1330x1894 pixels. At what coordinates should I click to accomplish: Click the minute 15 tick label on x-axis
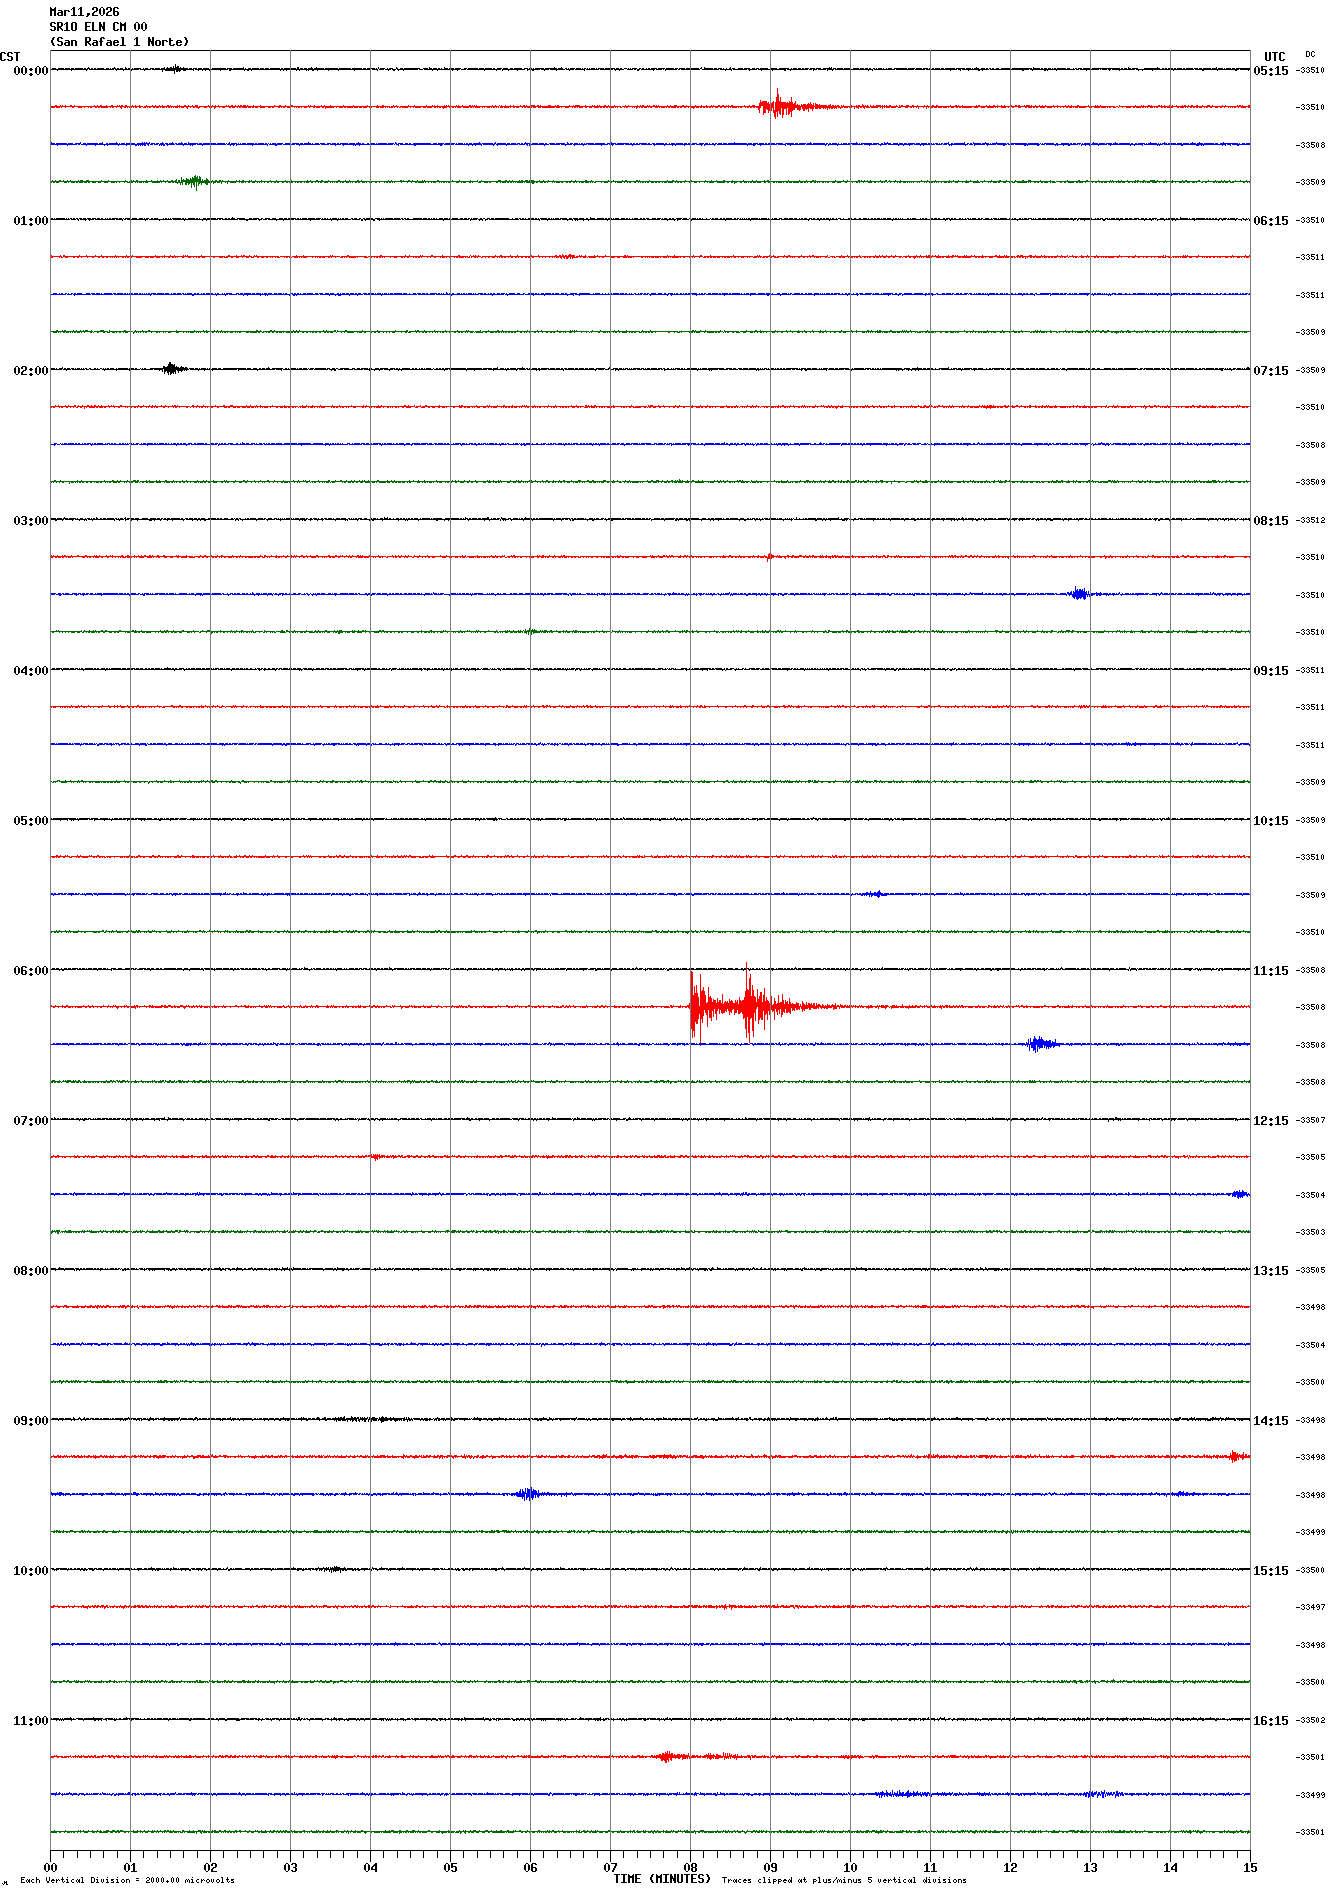pyautogui.click(x=1249, y=1867)
